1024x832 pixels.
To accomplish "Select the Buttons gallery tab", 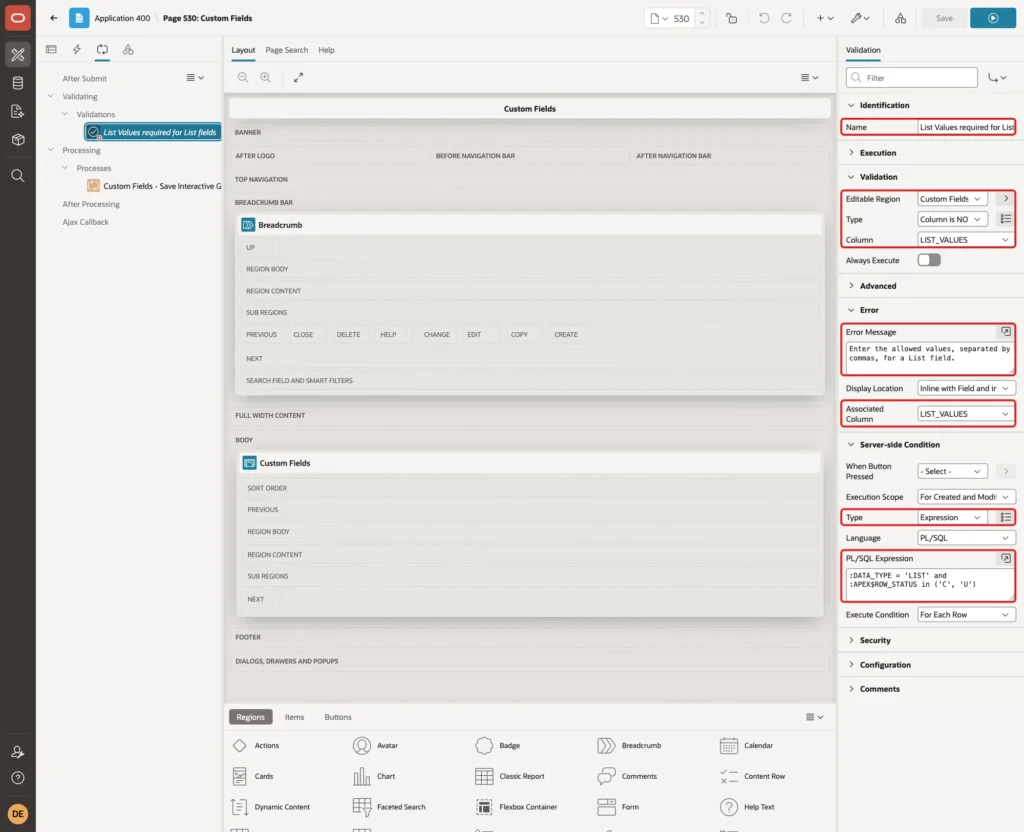I will coord(338,717).
